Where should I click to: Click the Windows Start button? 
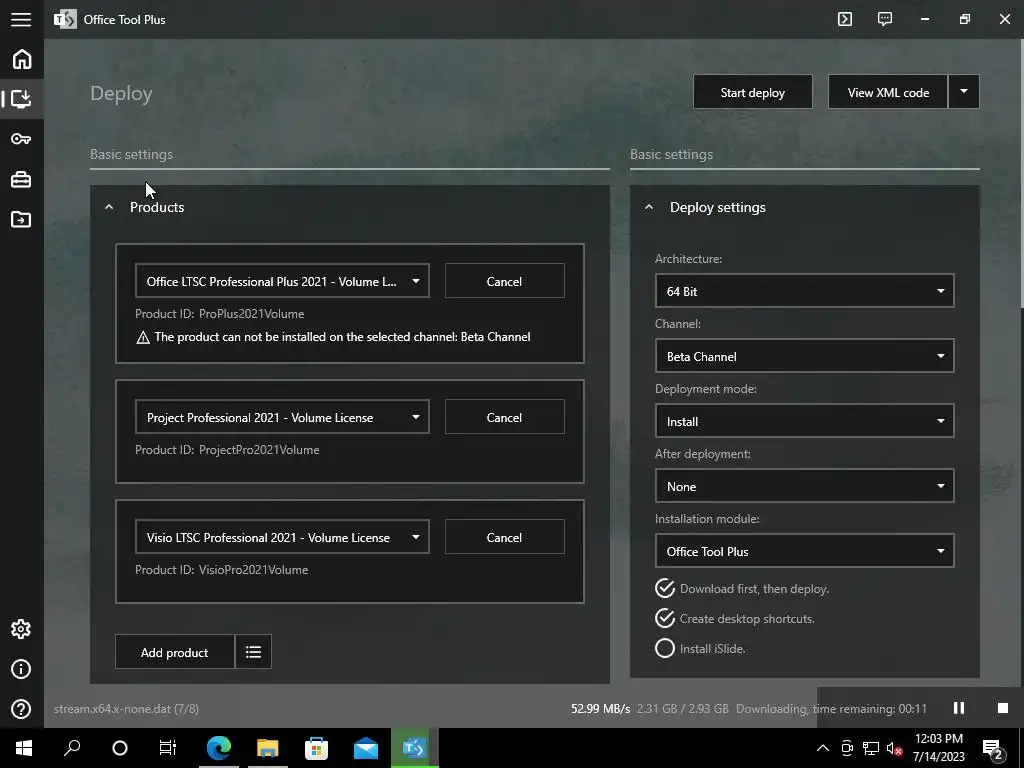coord(24,748)
